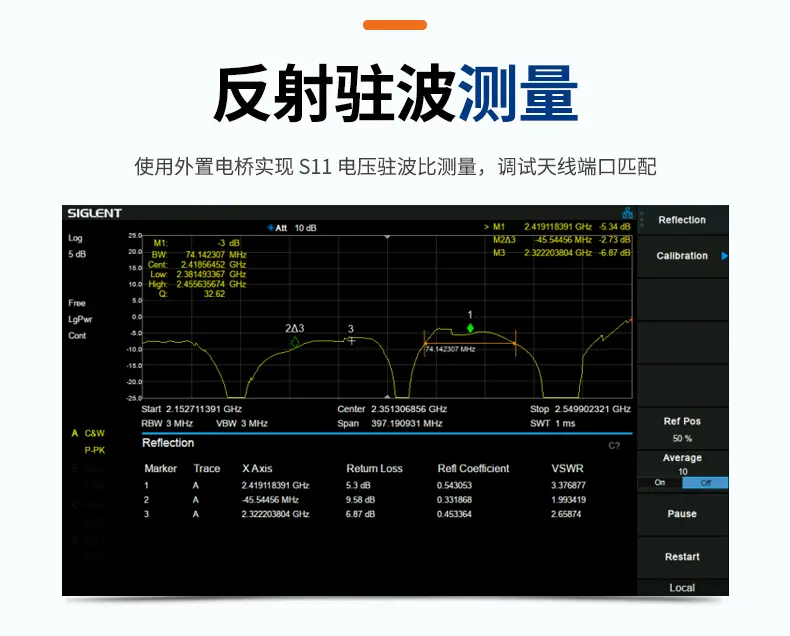
Task: Open the Average count value 10
Action: pyautogui.click(x=683, y=471)
